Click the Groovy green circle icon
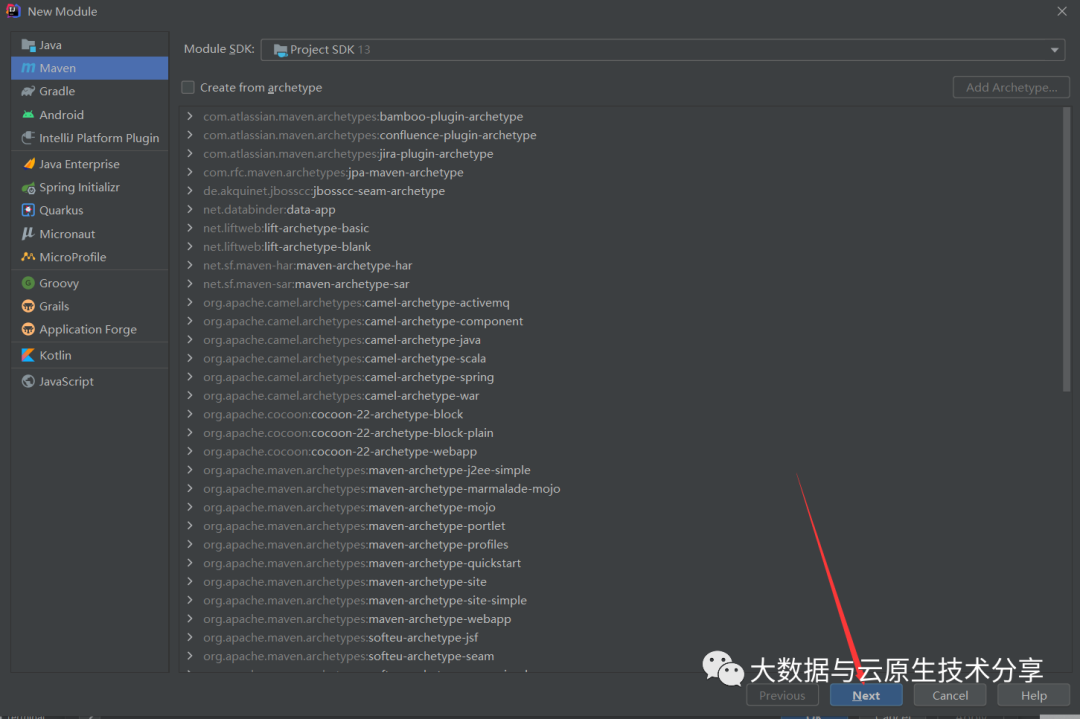1080x719 pixels. tap(28, 283)
